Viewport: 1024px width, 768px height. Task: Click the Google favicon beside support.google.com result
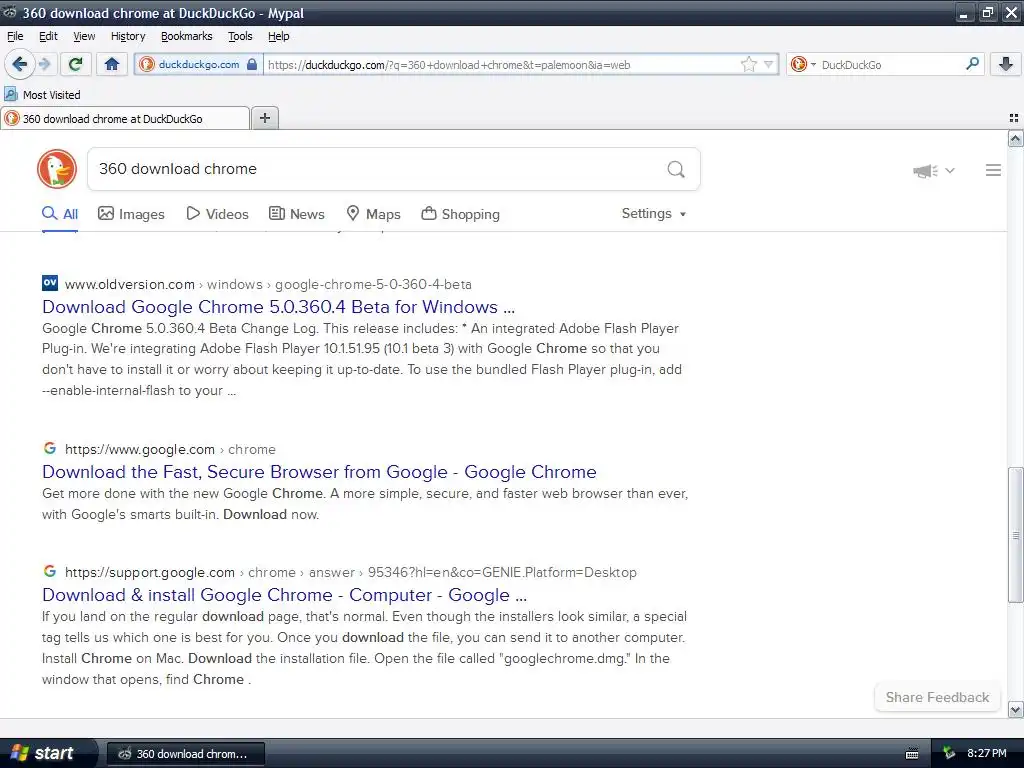[50, 571]
